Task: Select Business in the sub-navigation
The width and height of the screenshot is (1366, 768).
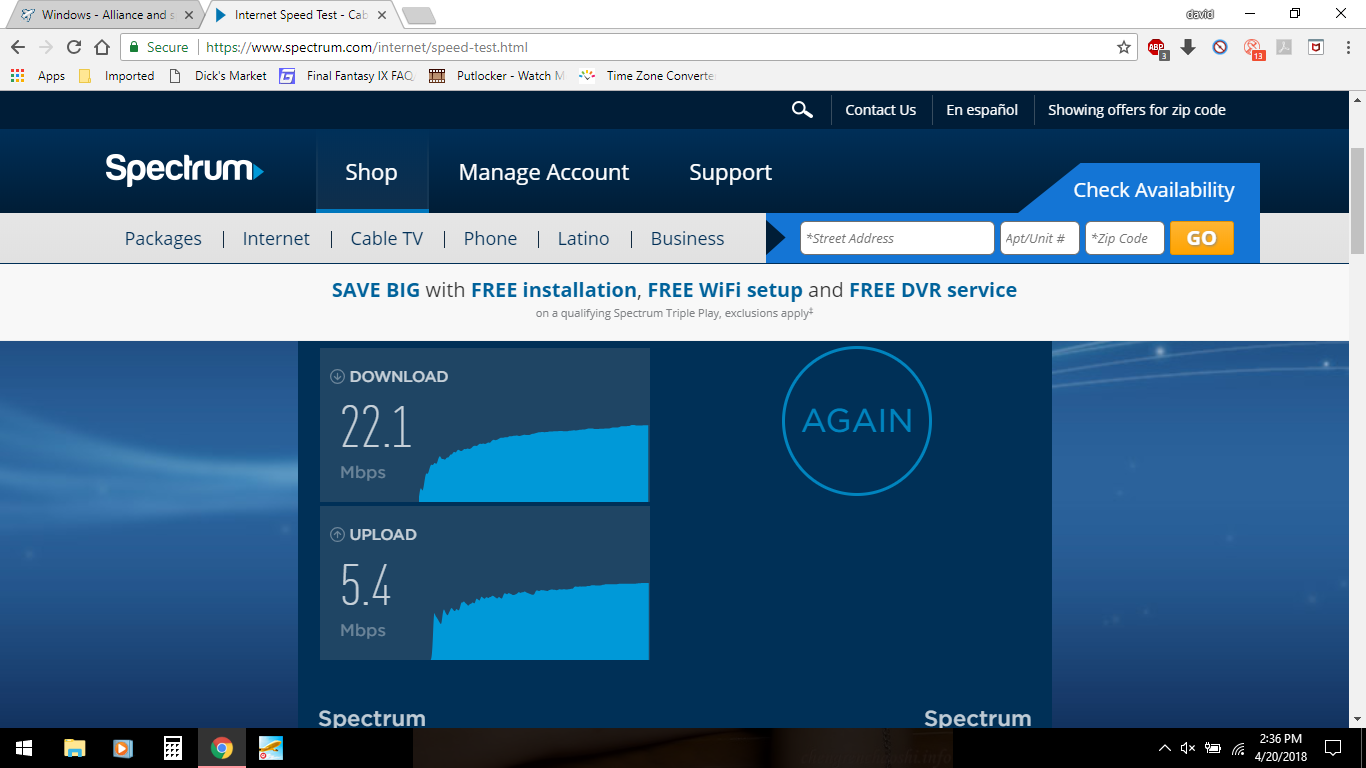Action: tap(687, 238)
